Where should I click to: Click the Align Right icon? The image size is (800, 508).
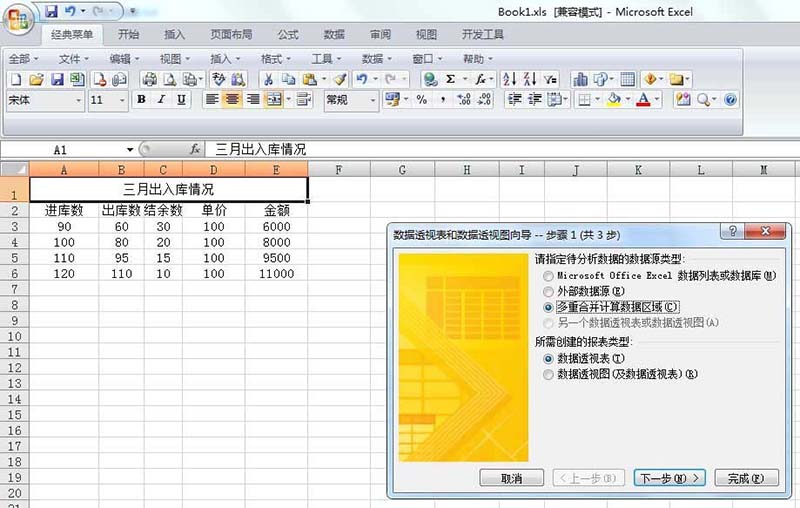click(x=253, y=99)
